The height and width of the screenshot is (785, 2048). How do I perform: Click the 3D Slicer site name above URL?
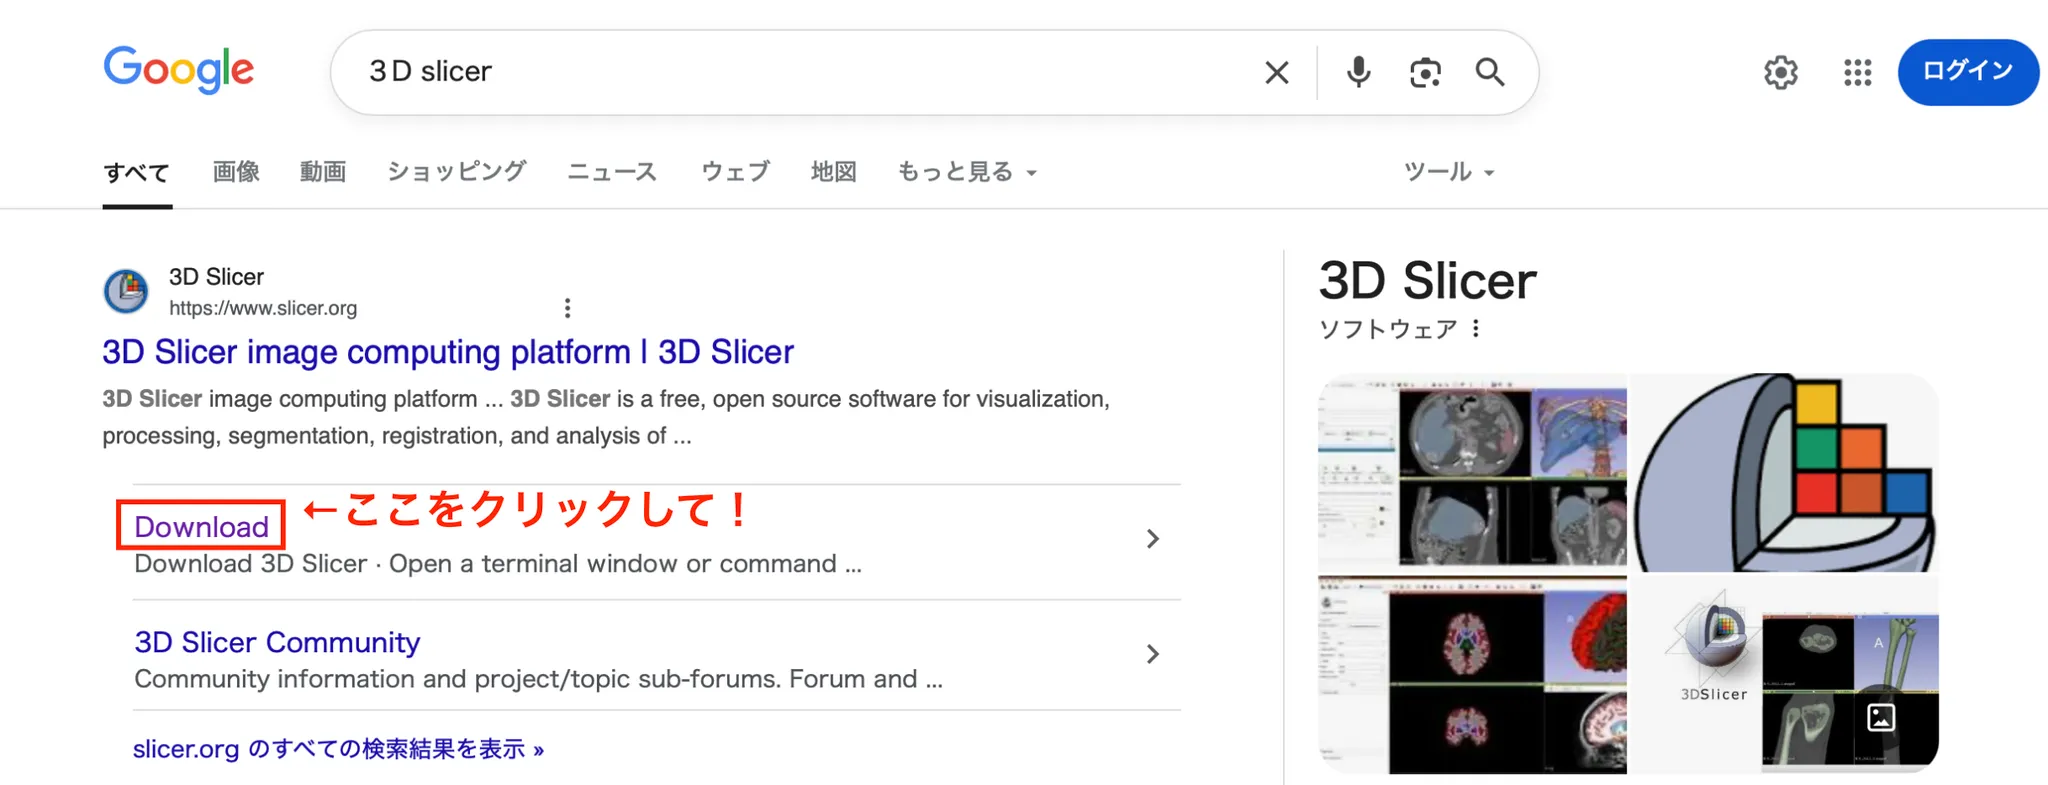(x=216, y=277)
